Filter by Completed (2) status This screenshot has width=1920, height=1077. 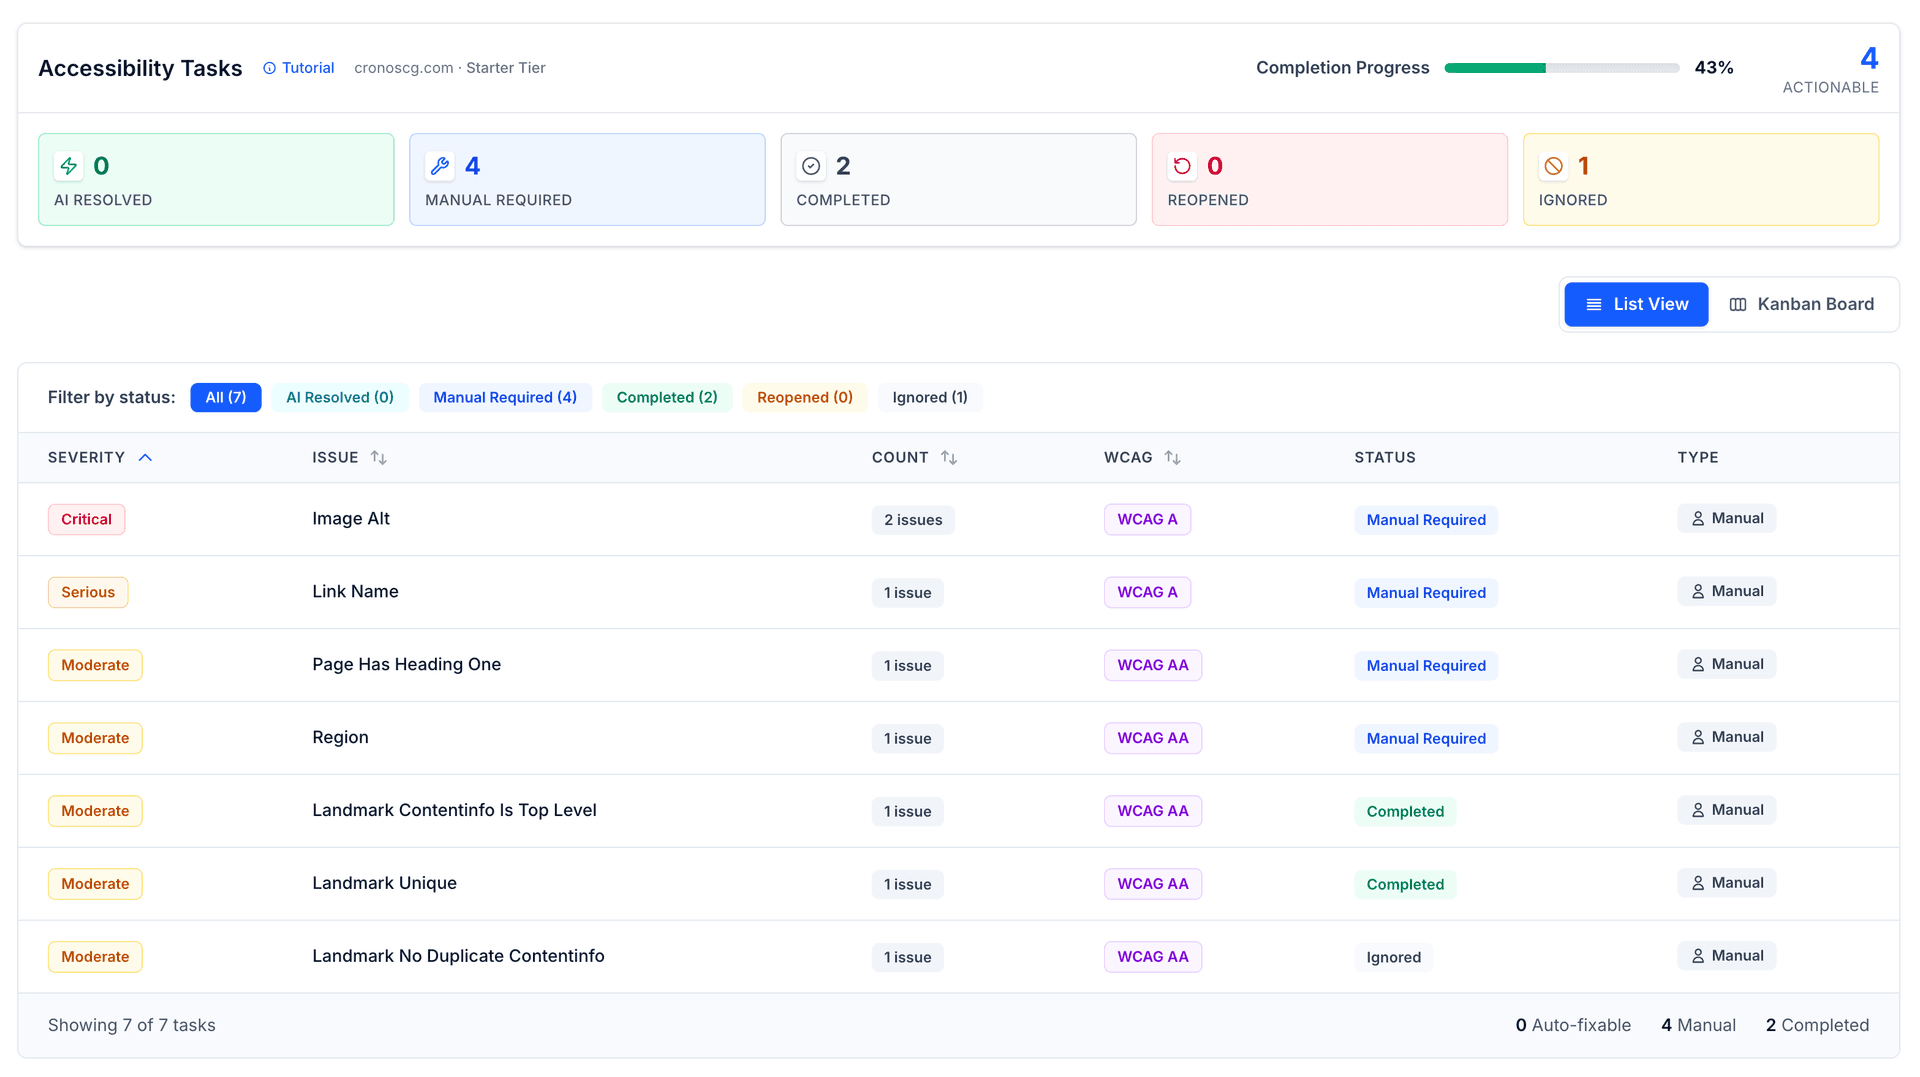pyautogui.click(x=667, y=398)
